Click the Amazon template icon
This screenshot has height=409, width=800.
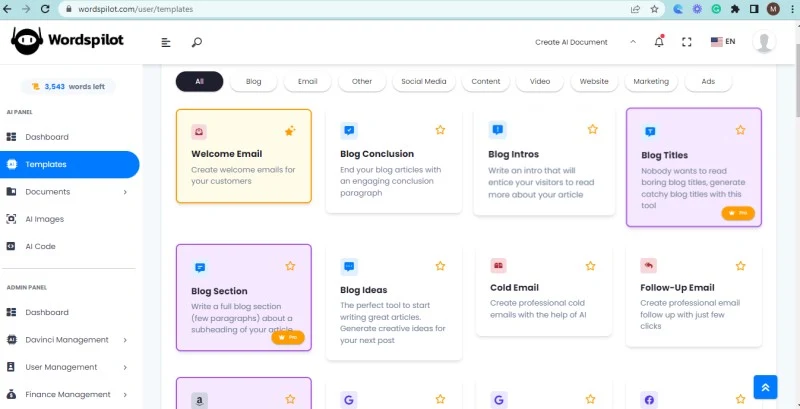199,400
